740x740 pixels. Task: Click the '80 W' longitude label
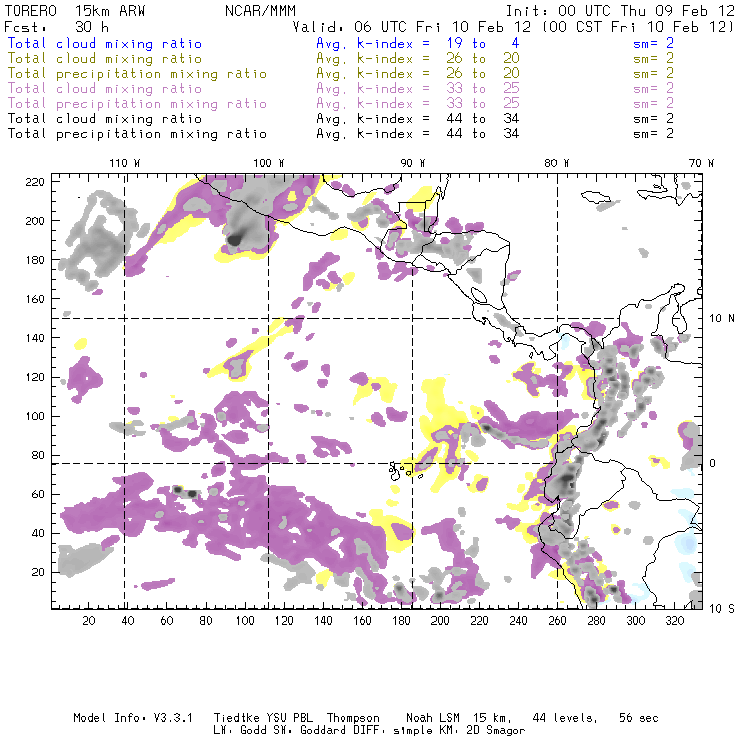pos(557,163)
